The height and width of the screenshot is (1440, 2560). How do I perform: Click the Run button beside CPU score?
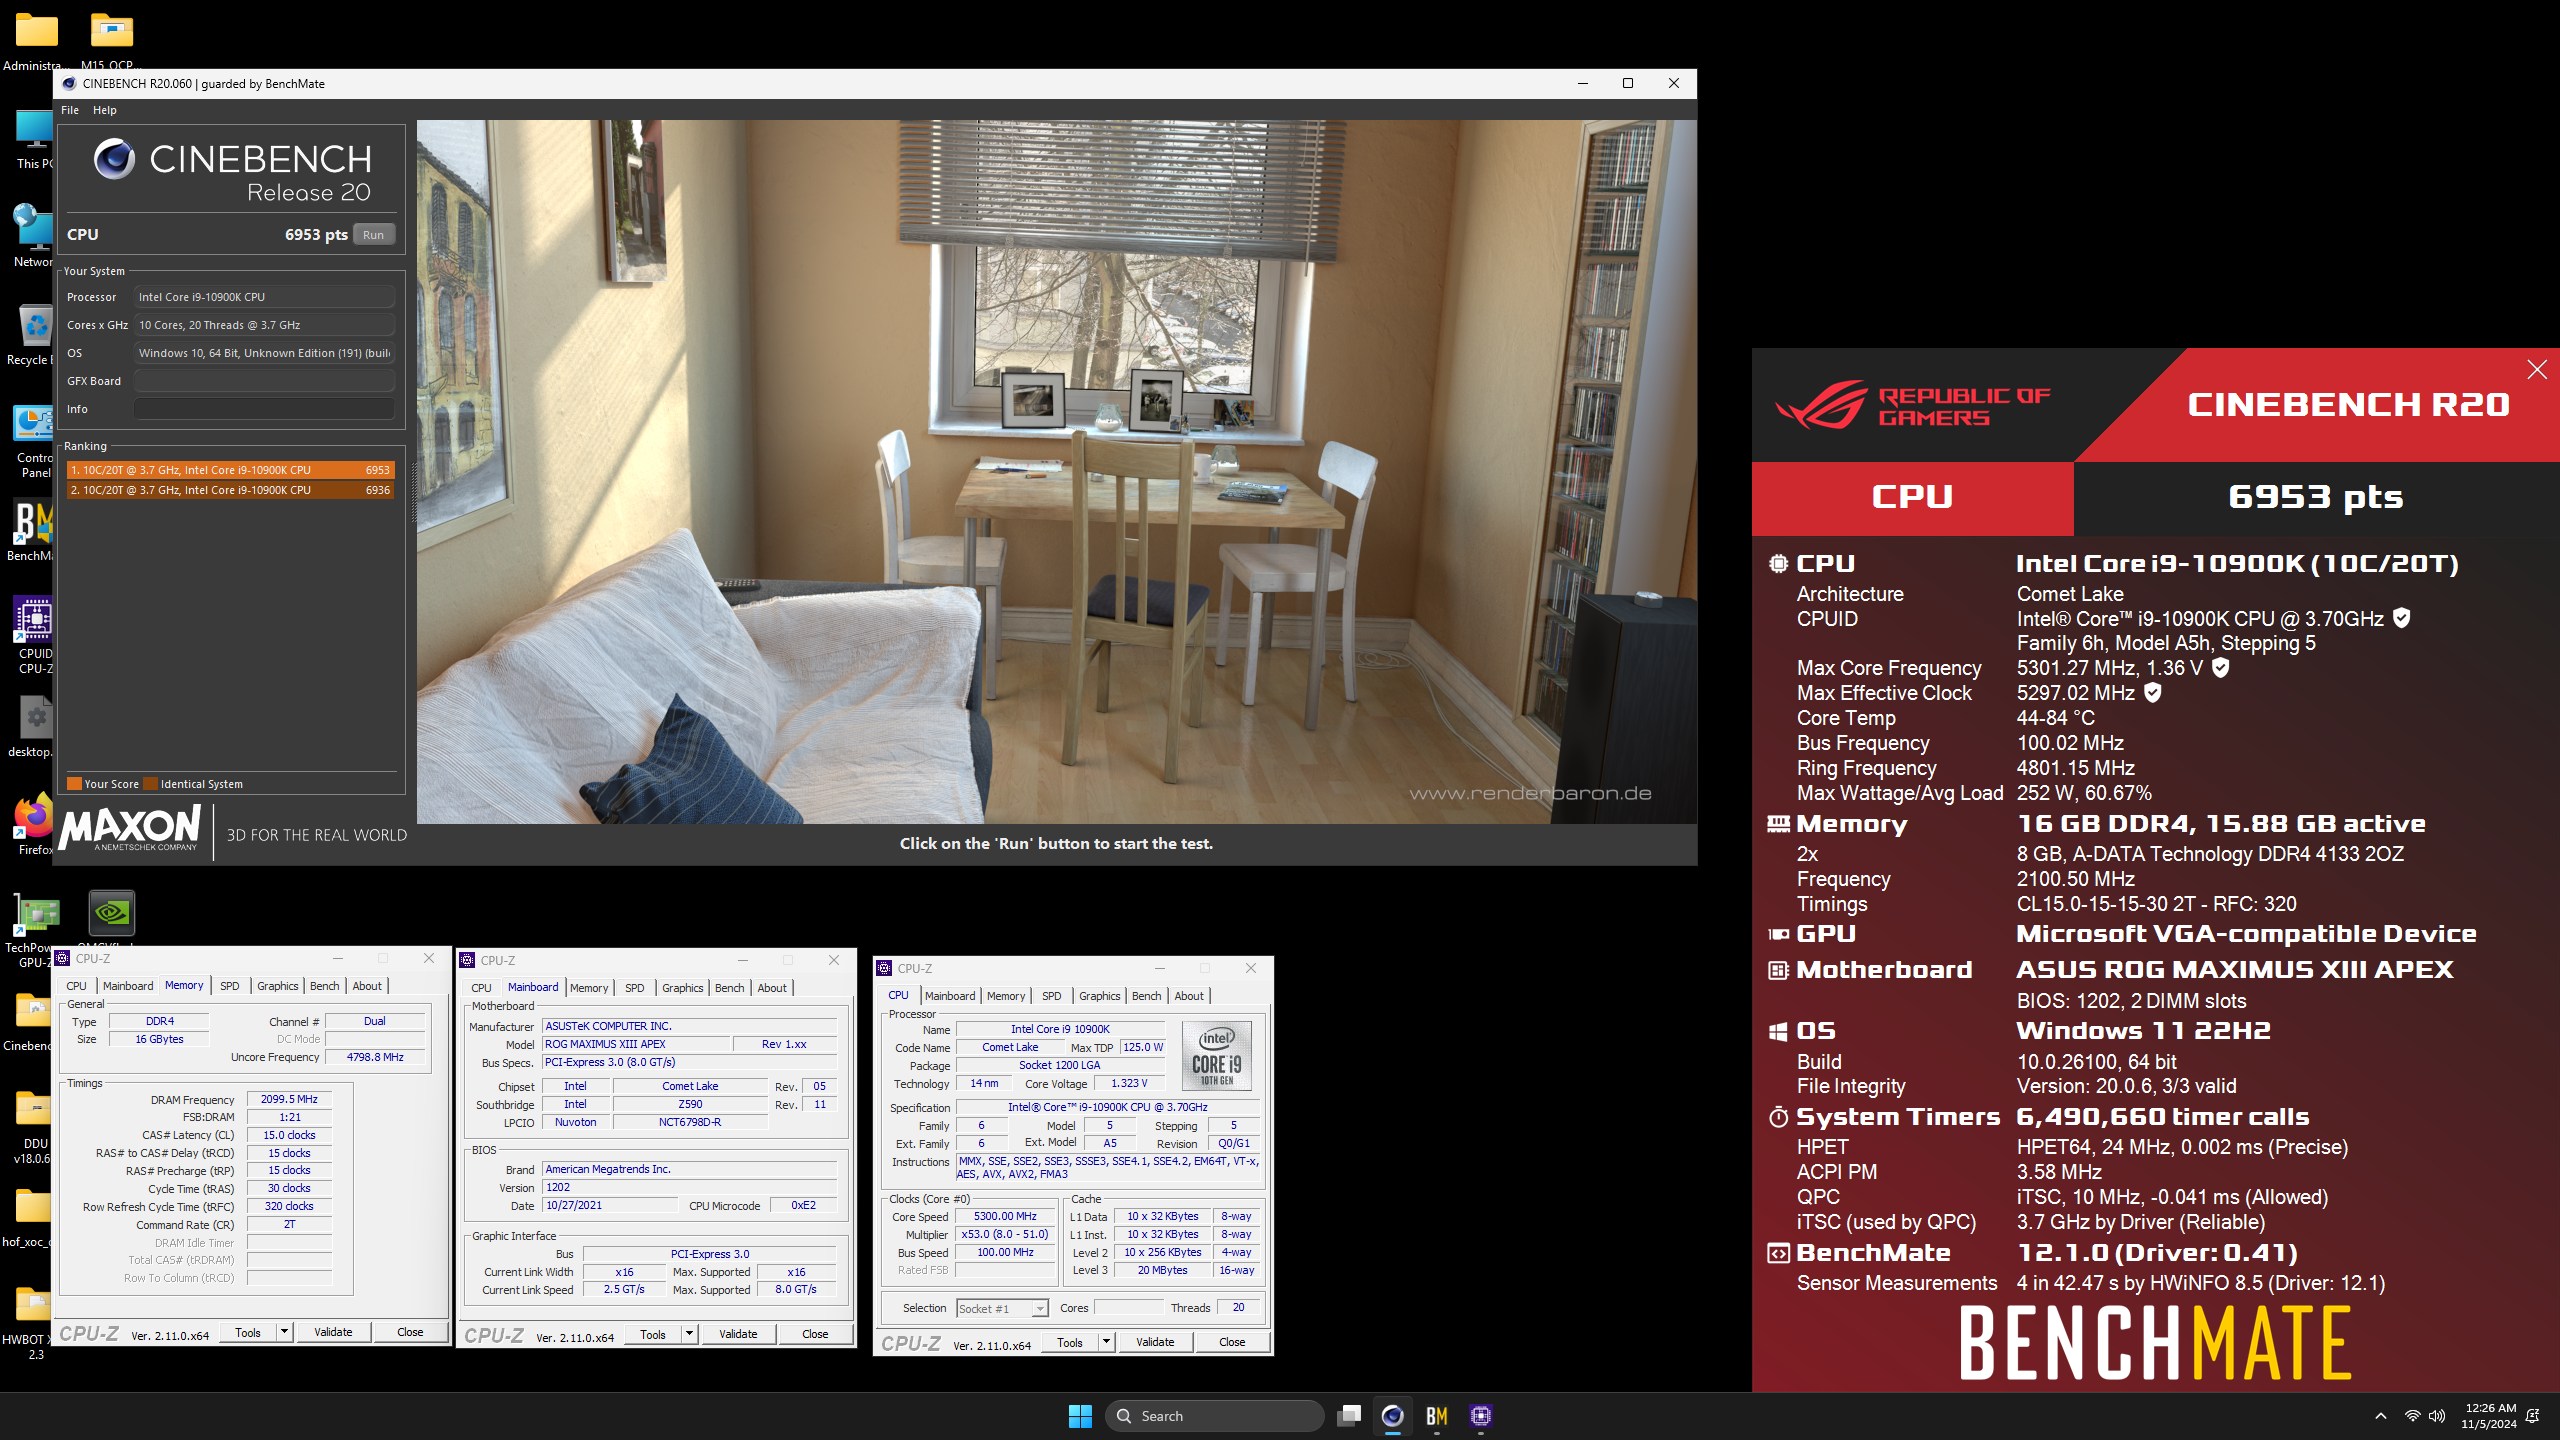tap(373, 235)
